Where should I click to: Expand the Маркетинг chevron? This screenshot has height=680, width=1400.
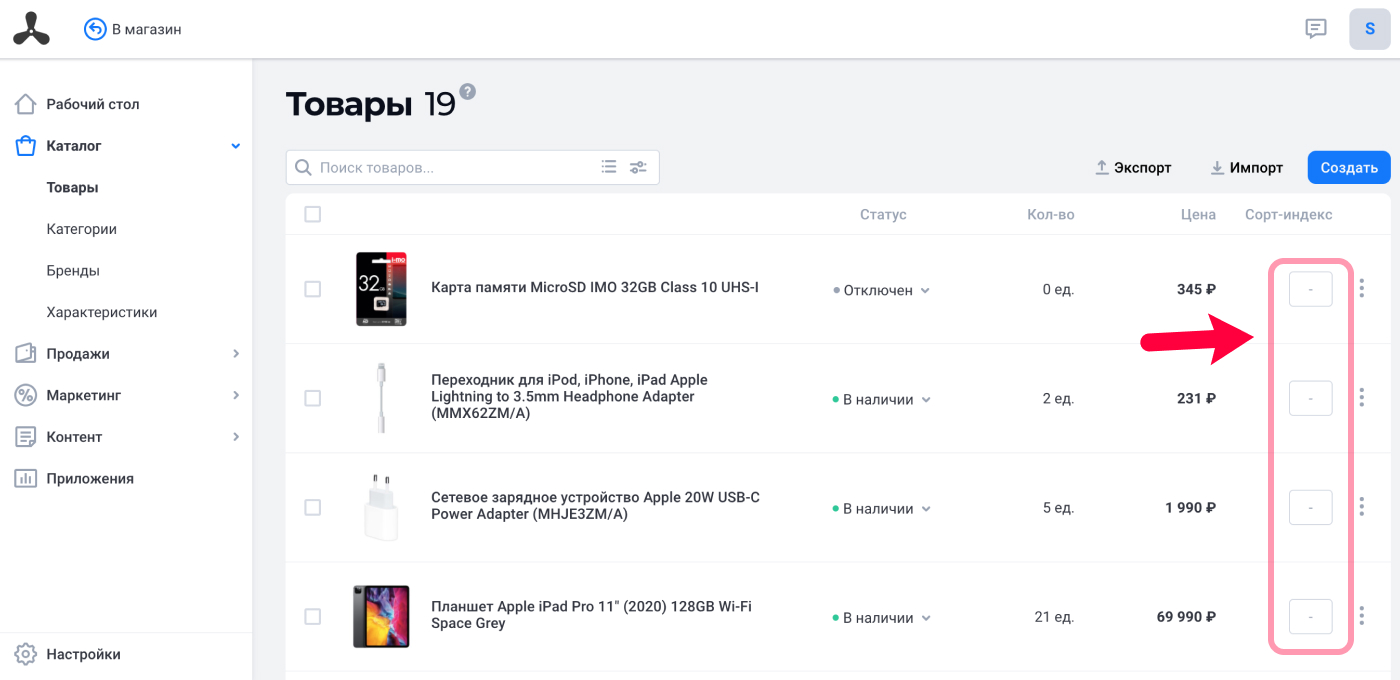236,395
